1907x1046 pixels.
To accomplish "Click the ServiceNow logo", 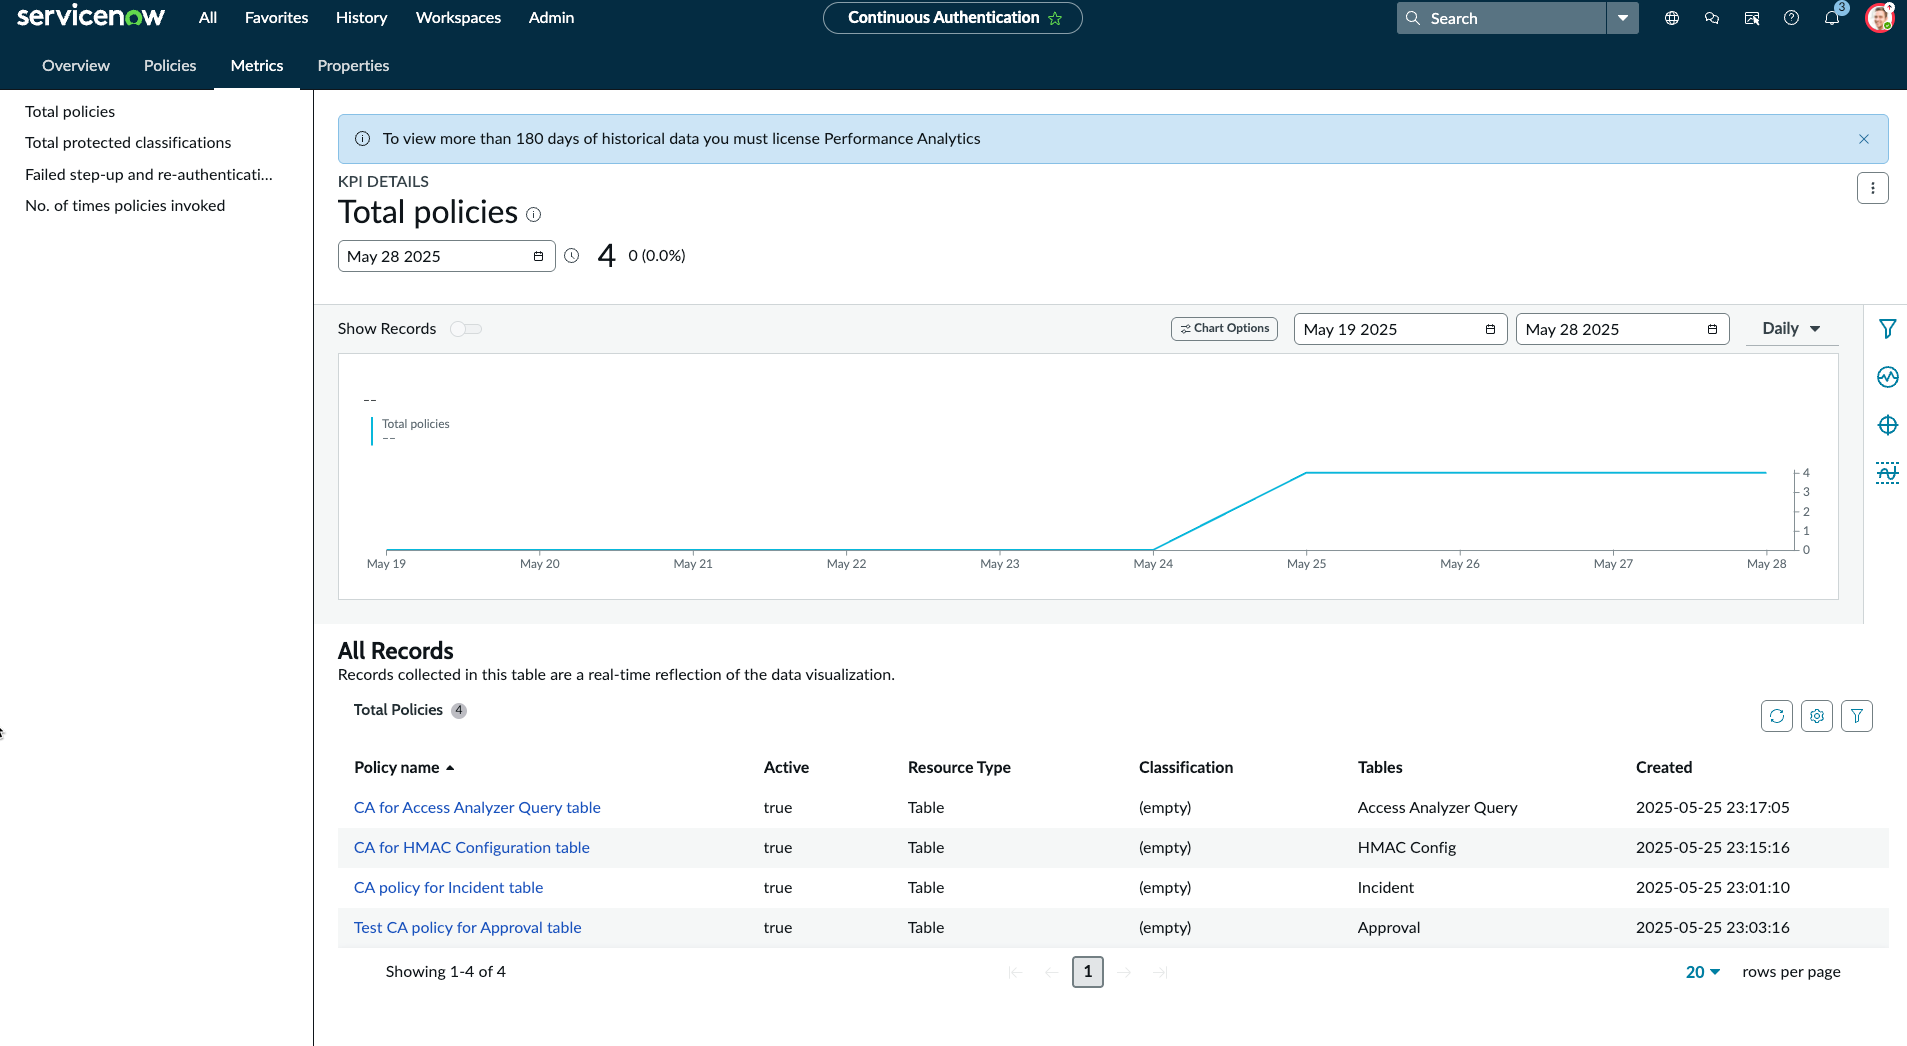I will [91, 17].
